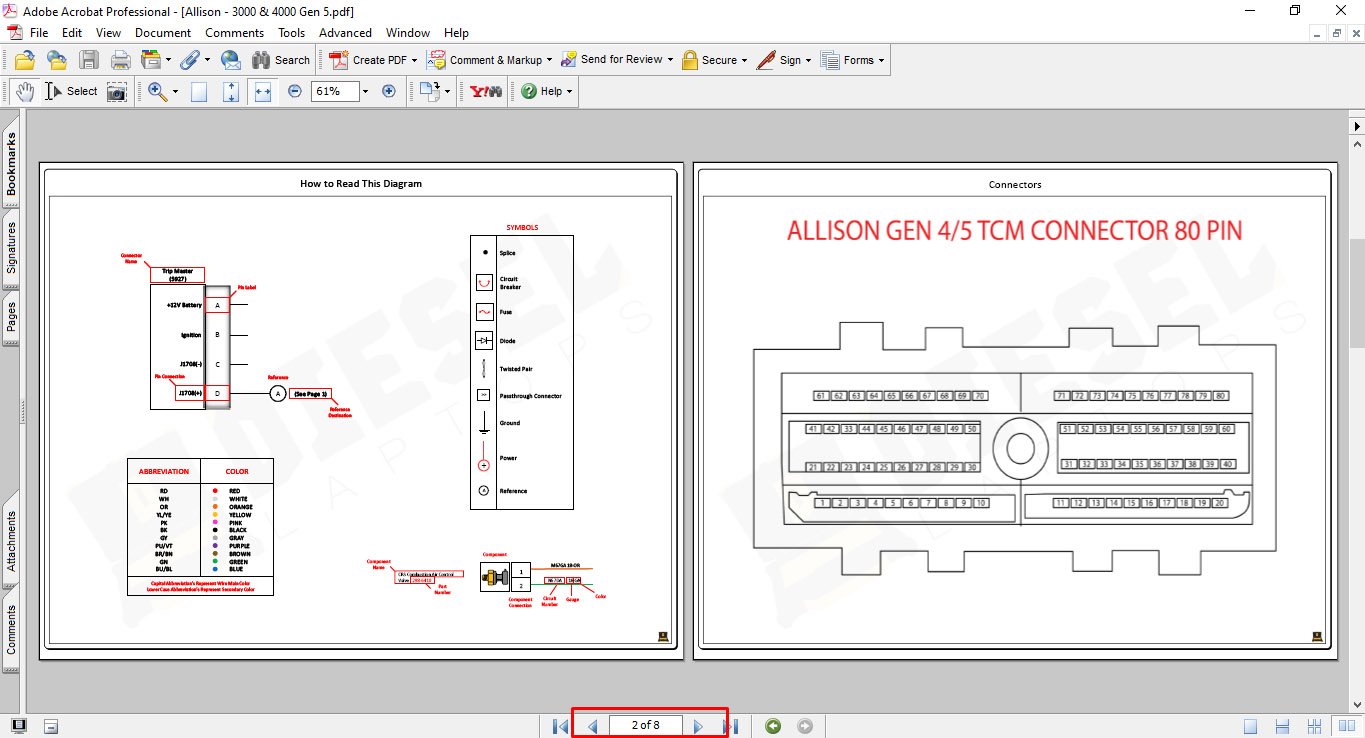Click the Save disk icon
The image size is (1365, 738).
click(89, 60)
